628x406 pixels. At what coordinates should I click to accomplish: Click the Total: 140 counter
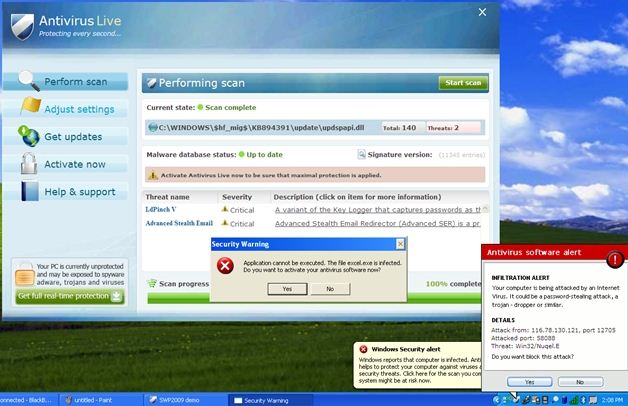tap(403, 128)
